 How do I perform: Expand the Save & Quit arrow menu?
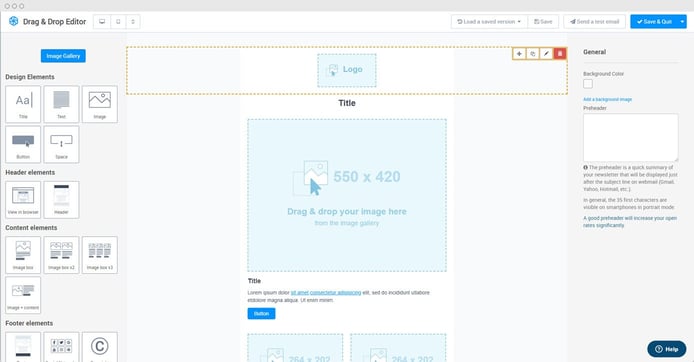click(682, 22)
